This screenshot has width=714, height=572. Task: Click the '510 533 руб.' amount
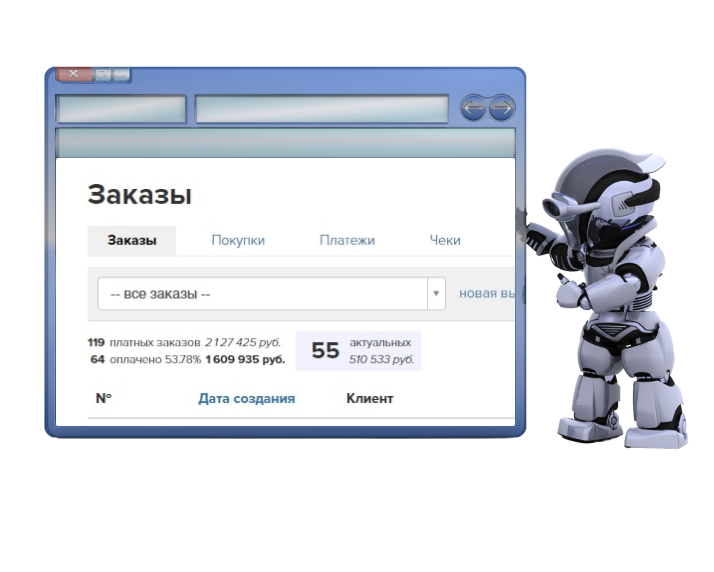(382, 360)
